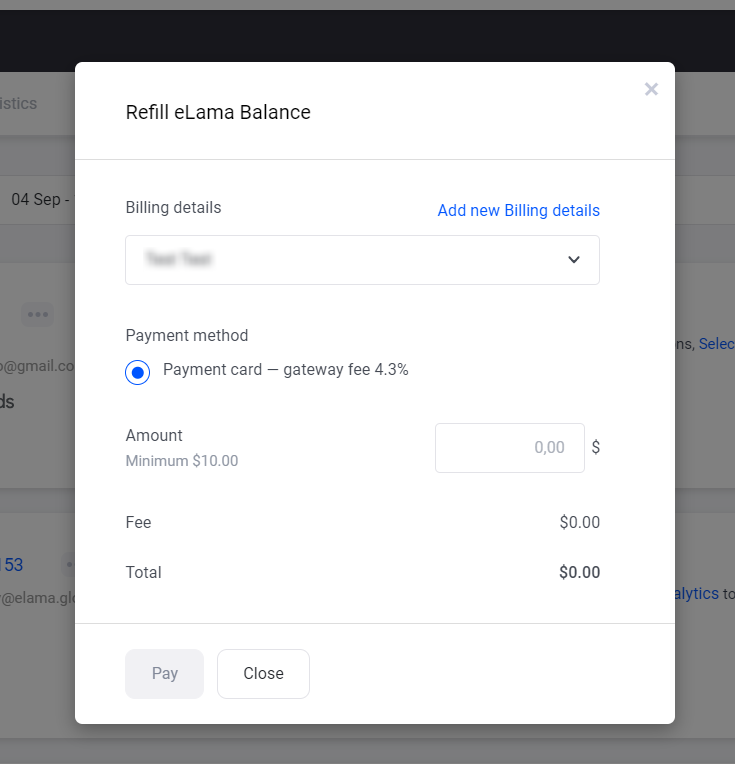Click the dollar sign beside the amount field
Image resolution: width=735 pixels, height=764 pixels.
tap(596, 448)
